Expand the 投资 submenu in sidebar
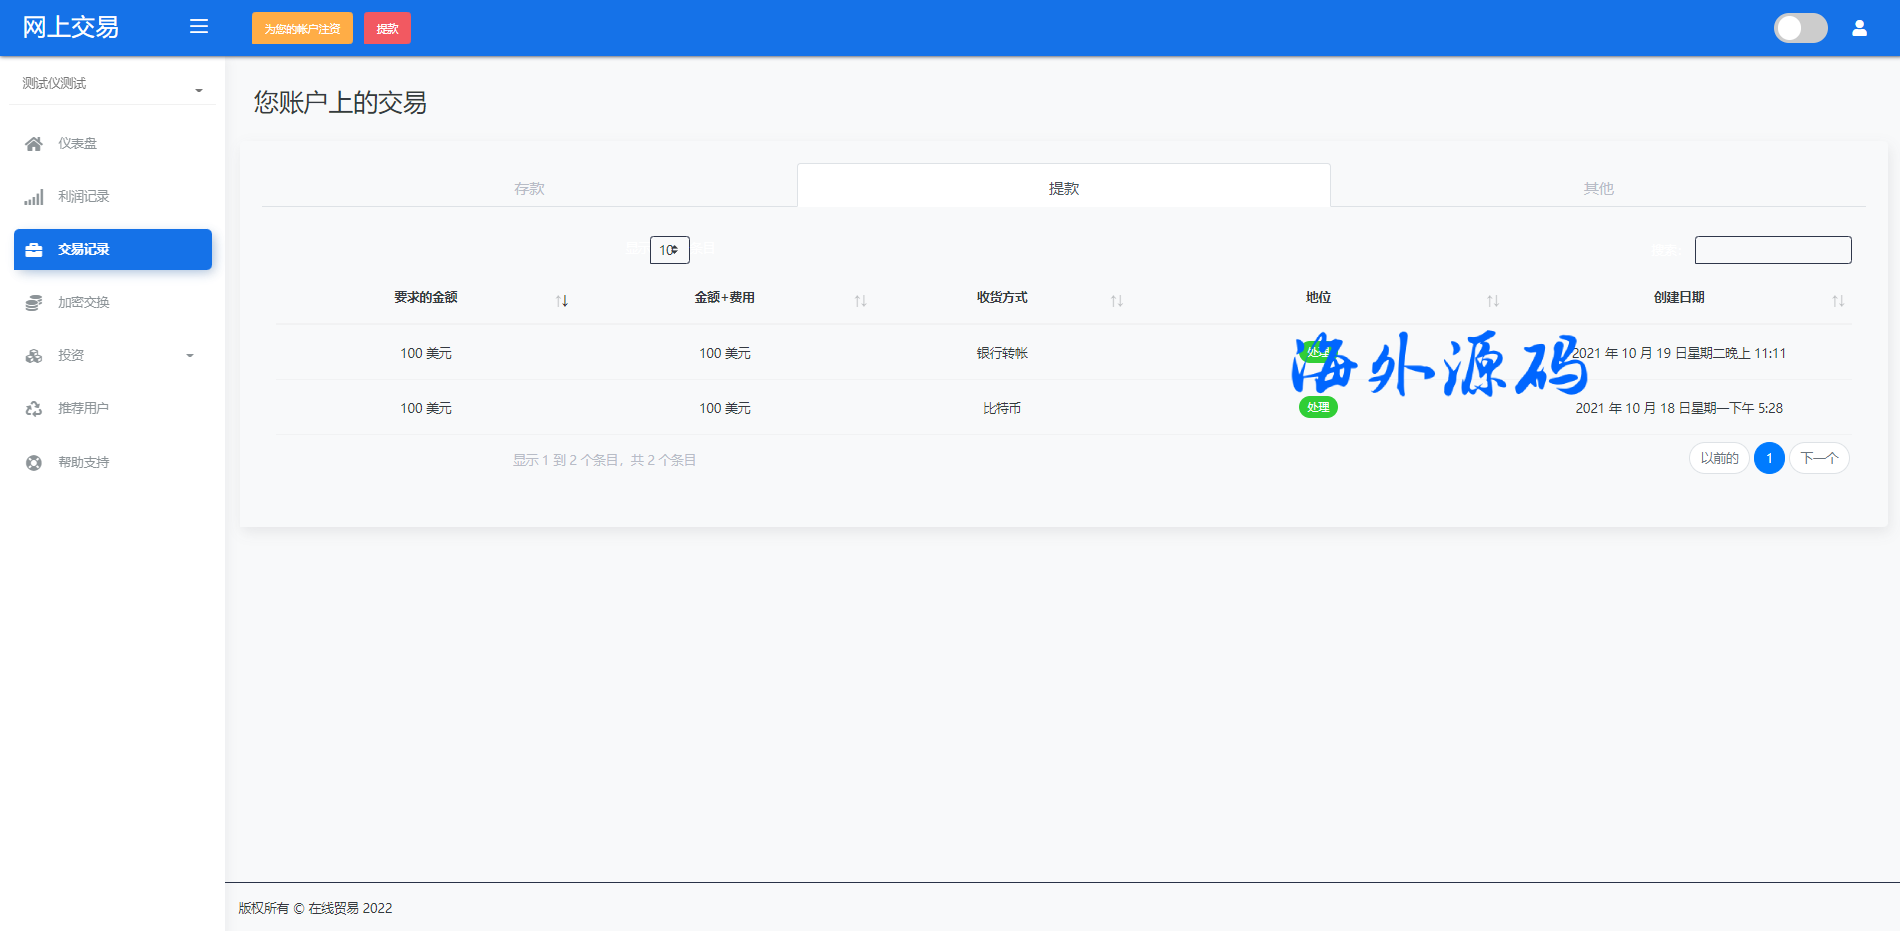This screenshot has width=1900, height=931. click(x=189, y=356)
